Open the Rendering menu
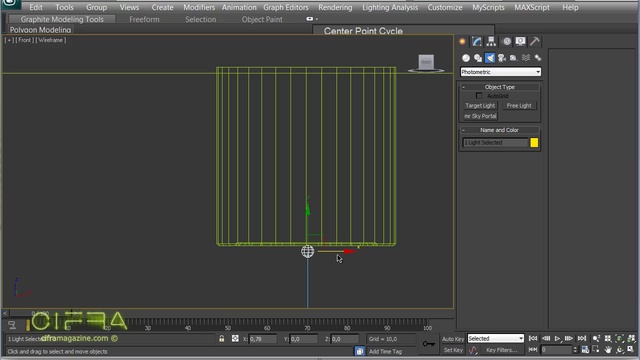This screenshot has height=360, width=640. click(x=335, y=7)
